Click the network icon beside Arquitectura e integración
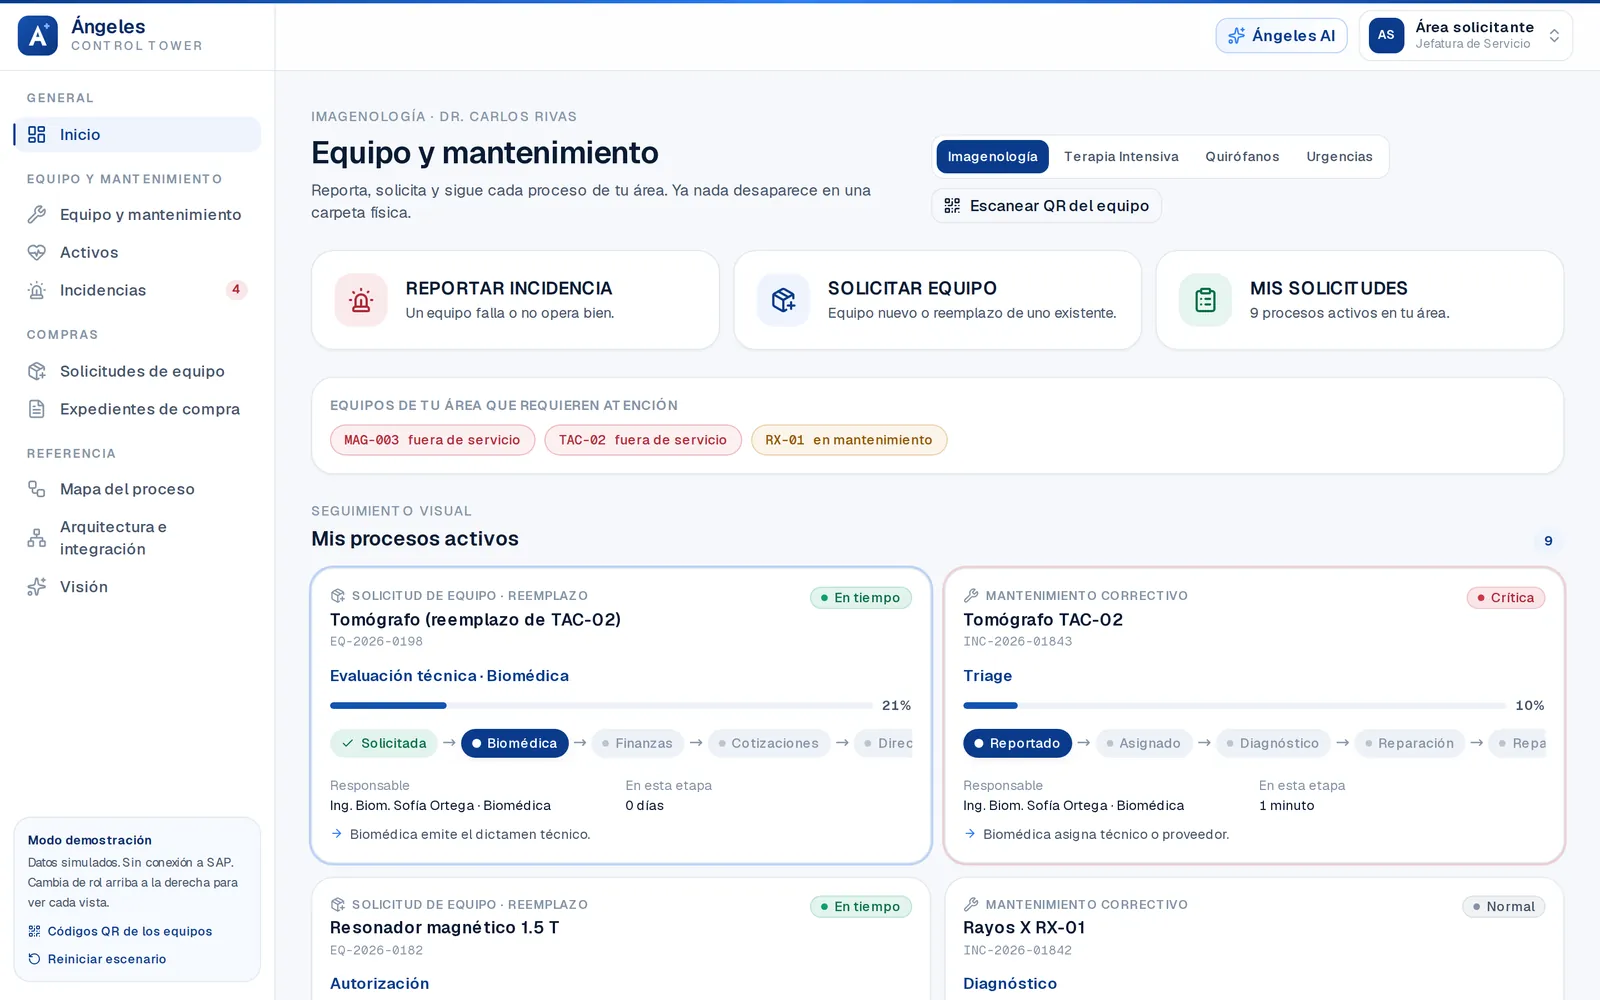The image size is (1600, 1000). (37, 538)
